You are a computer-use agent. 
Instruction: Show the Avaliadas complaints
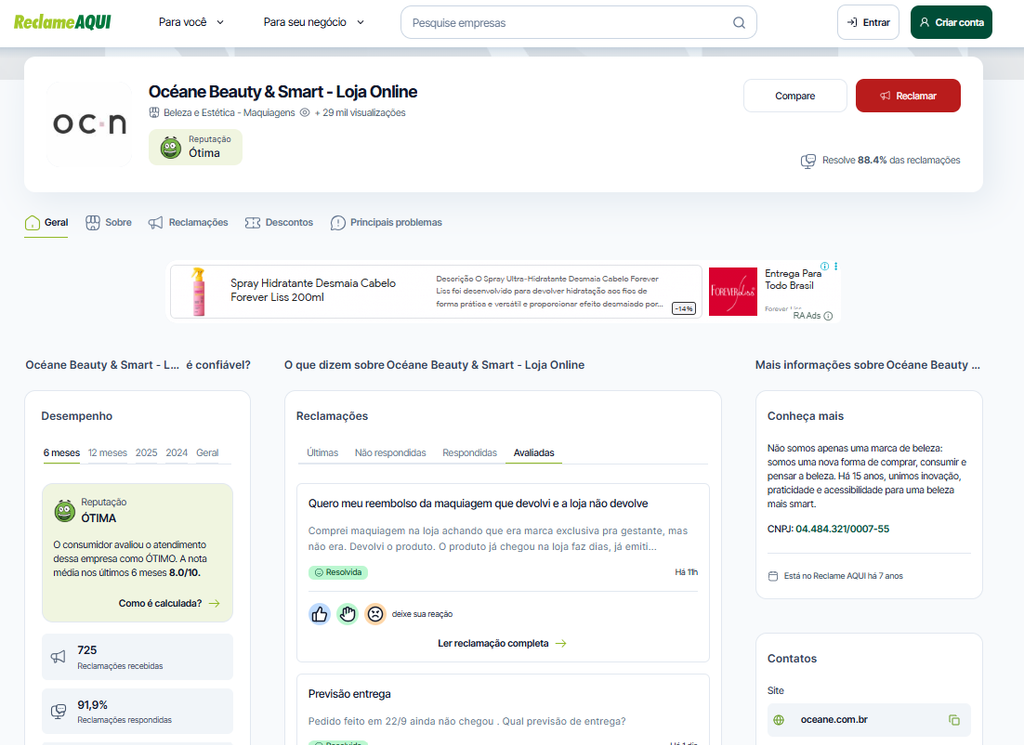[534, 452]
